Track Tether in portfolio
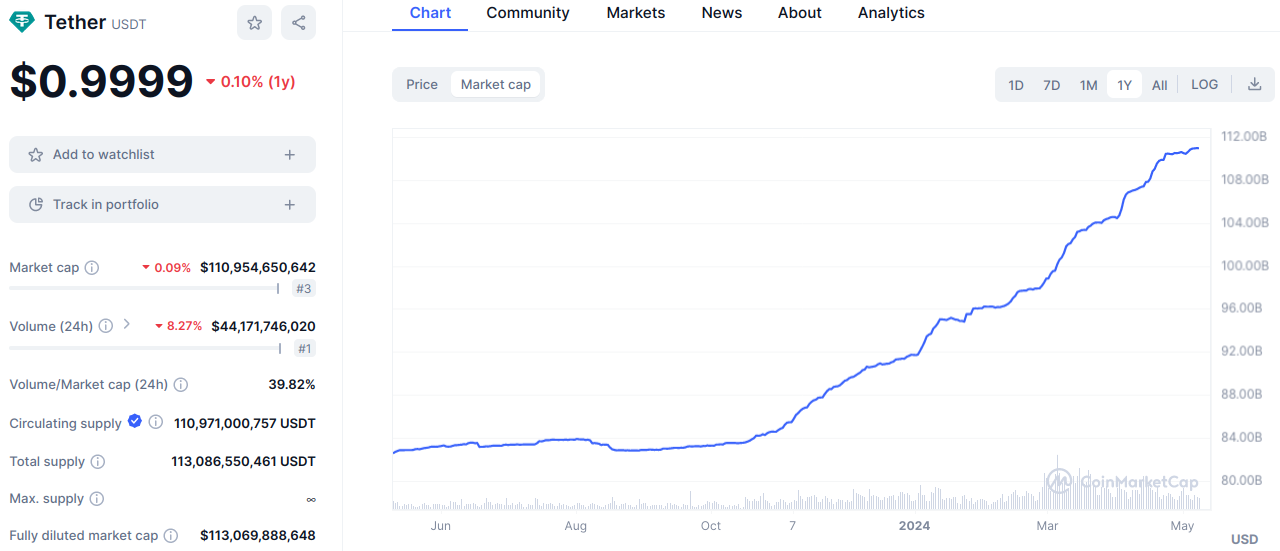Screen dimensions: 1280x551 point(162,205)
